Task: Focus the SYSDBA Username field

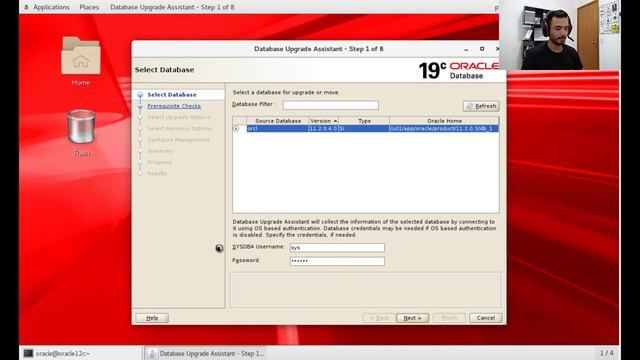Action: [x=337, y=248]
